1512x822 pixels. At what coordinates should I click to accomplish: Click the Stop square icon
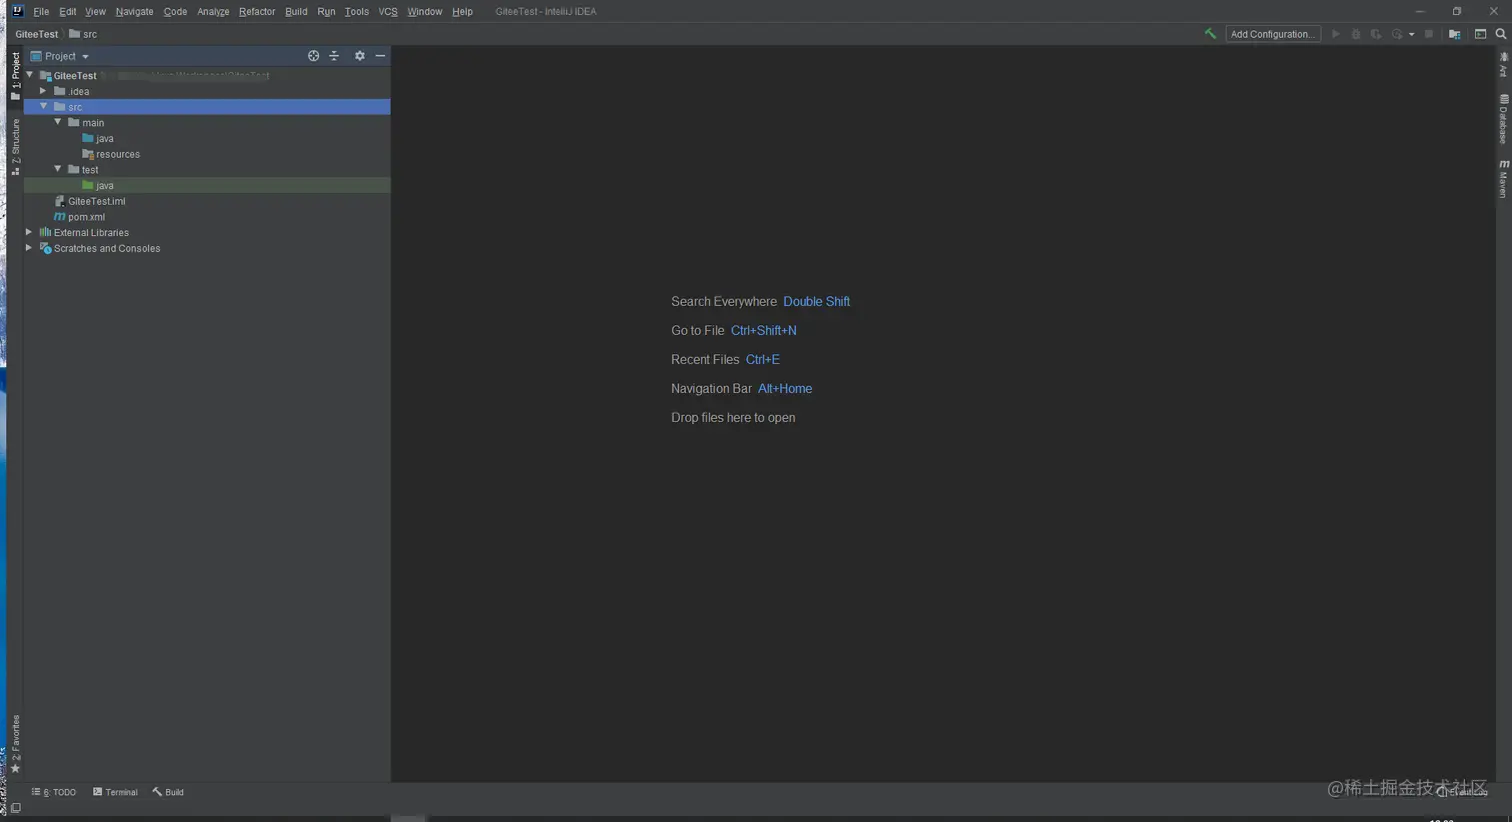1429,34
